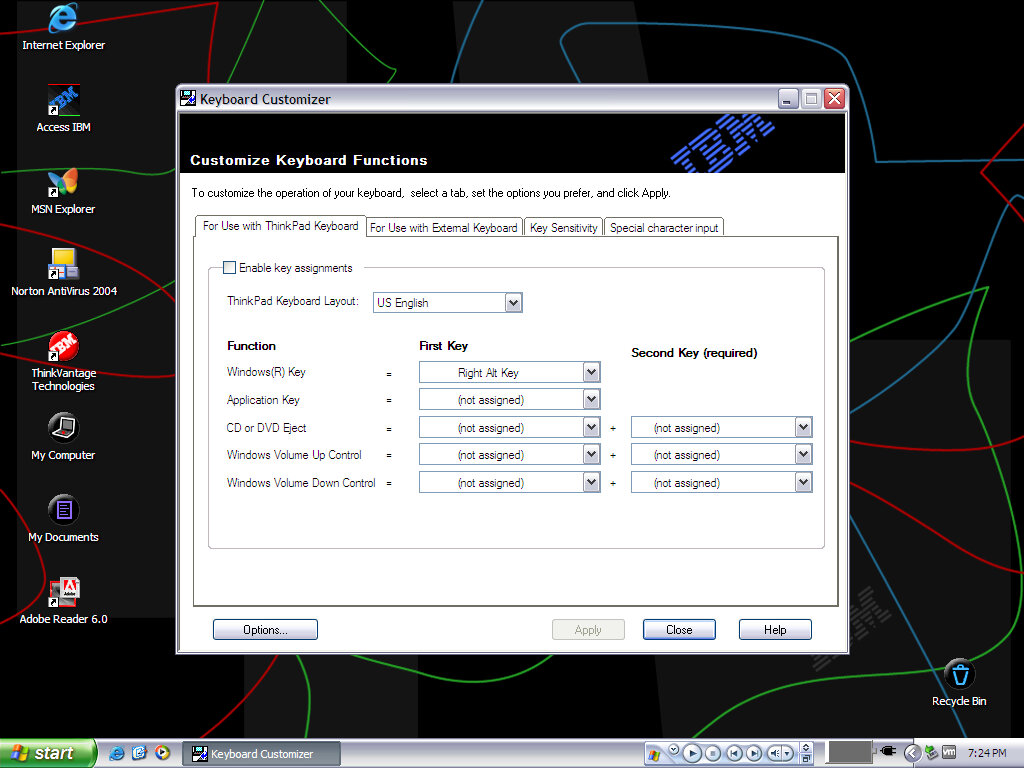This screenshot has width=1024, height=768.
Task: Open the Recycle Bin
Action: pos(958,675)
